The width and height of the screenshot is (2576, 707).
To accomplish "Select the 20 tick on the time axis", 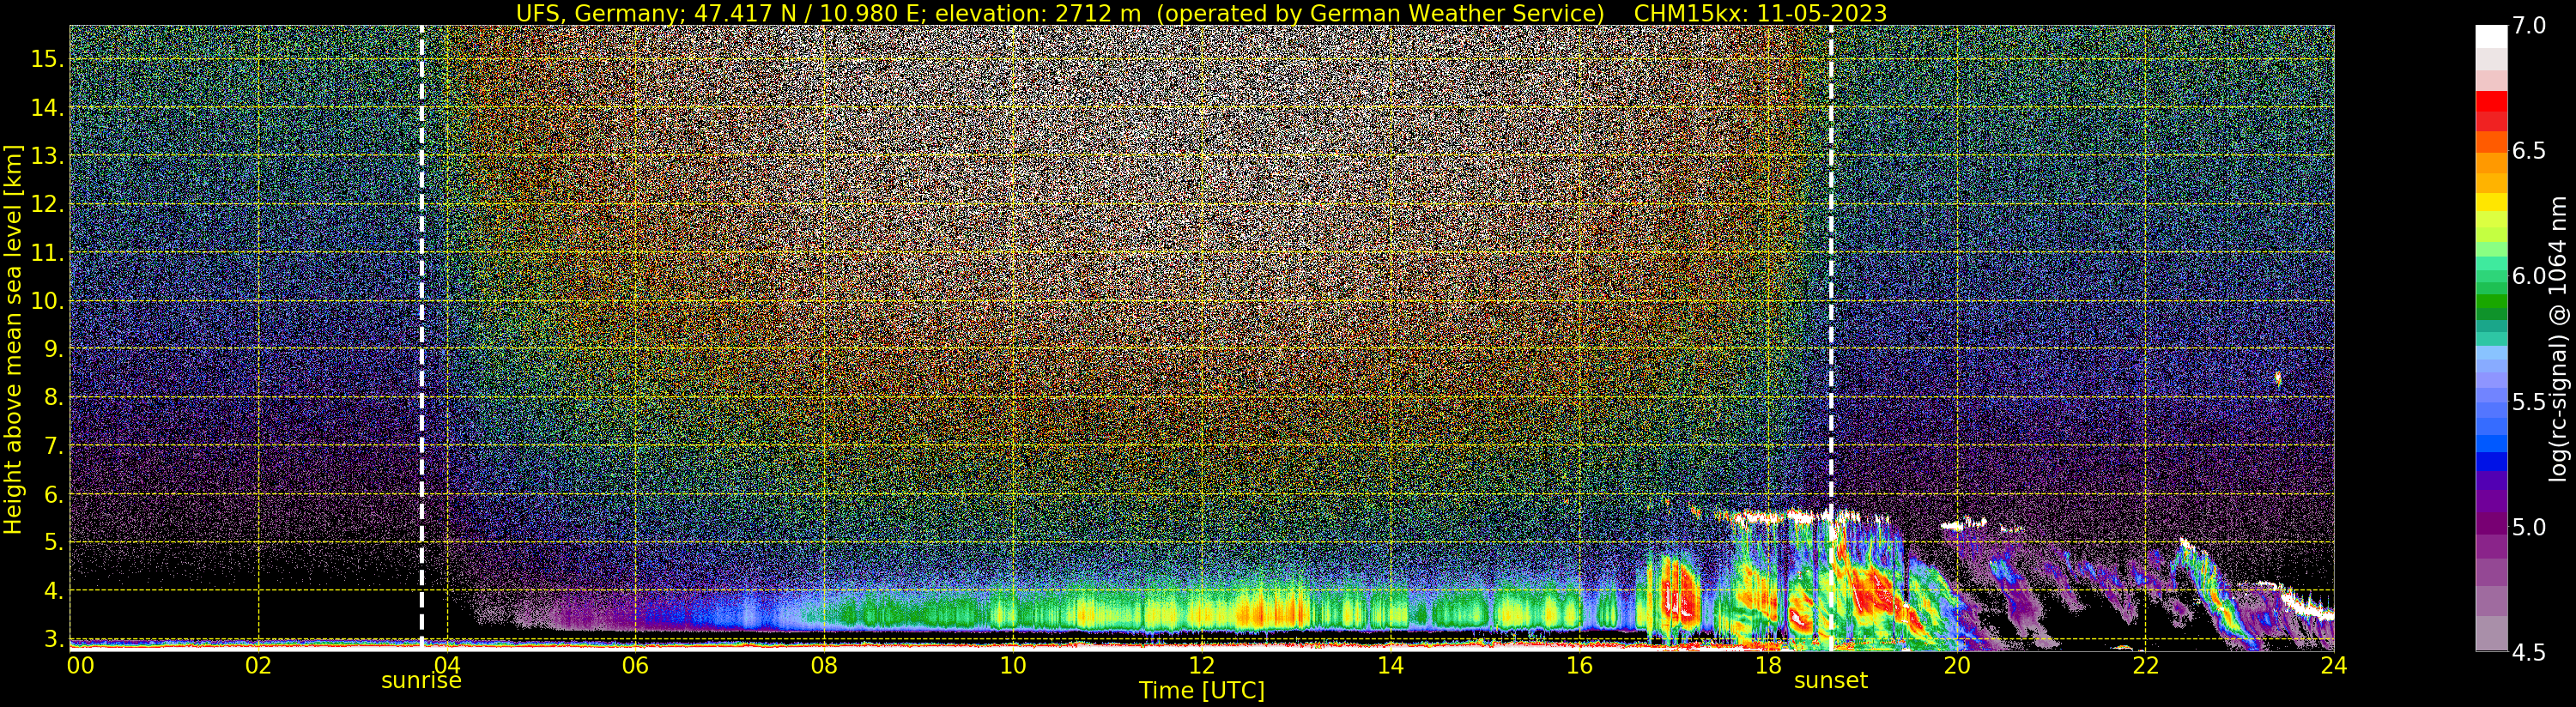I will pos(1956,666).
